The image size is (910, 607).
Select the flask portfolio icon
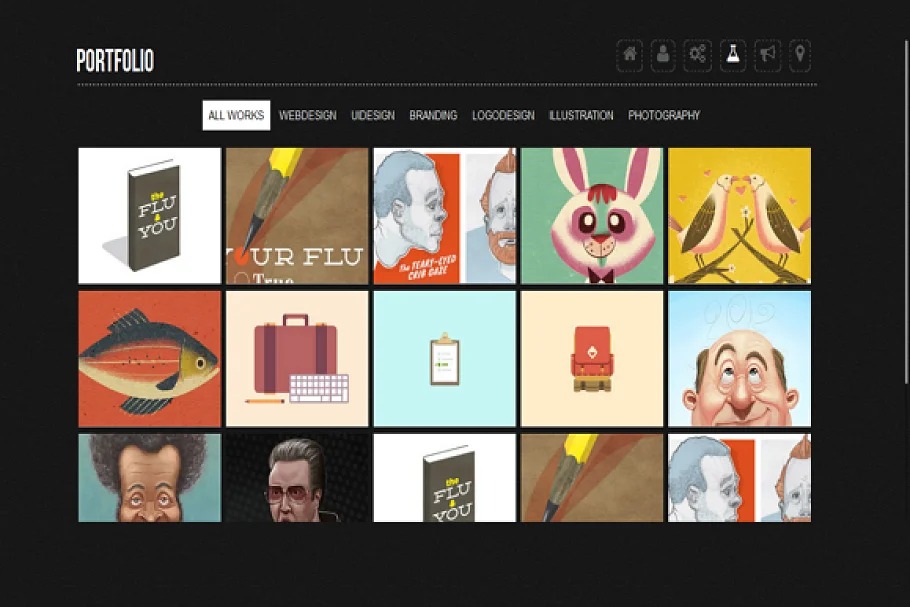(x=732, y=55)
